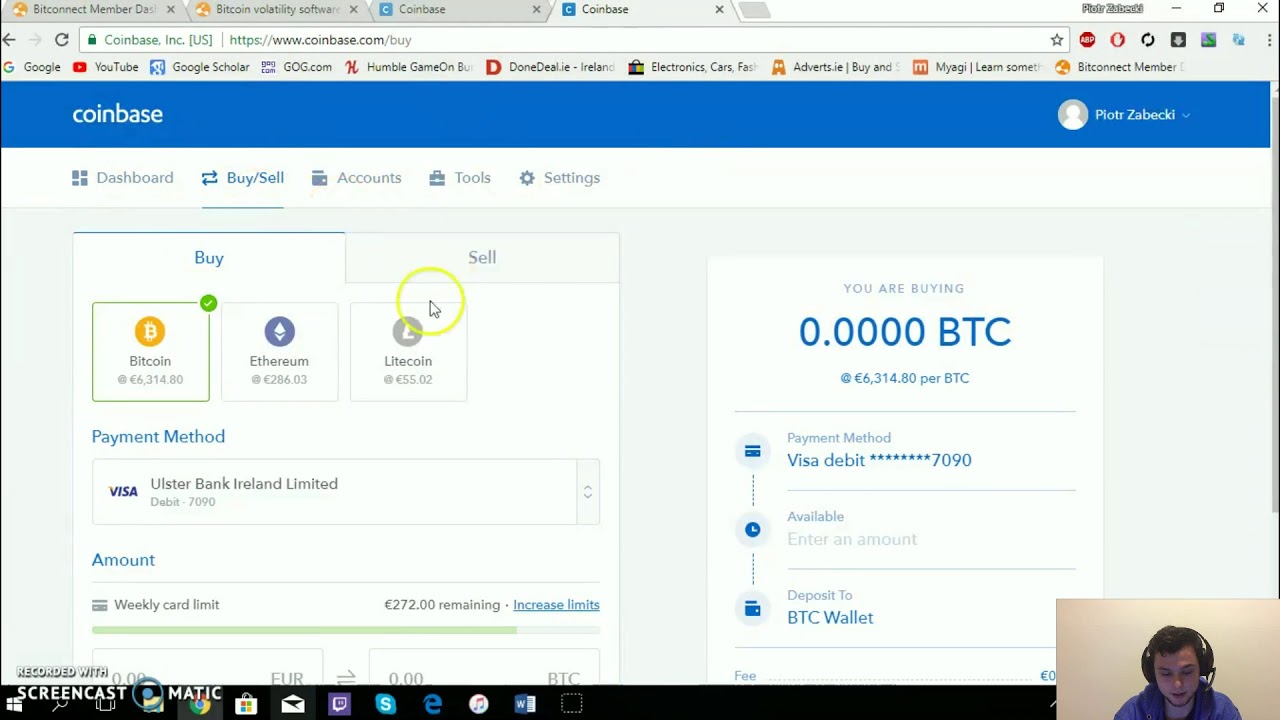Open the Dashboard page
Viewport: 1280px width, 720px height.
(123, 178)
